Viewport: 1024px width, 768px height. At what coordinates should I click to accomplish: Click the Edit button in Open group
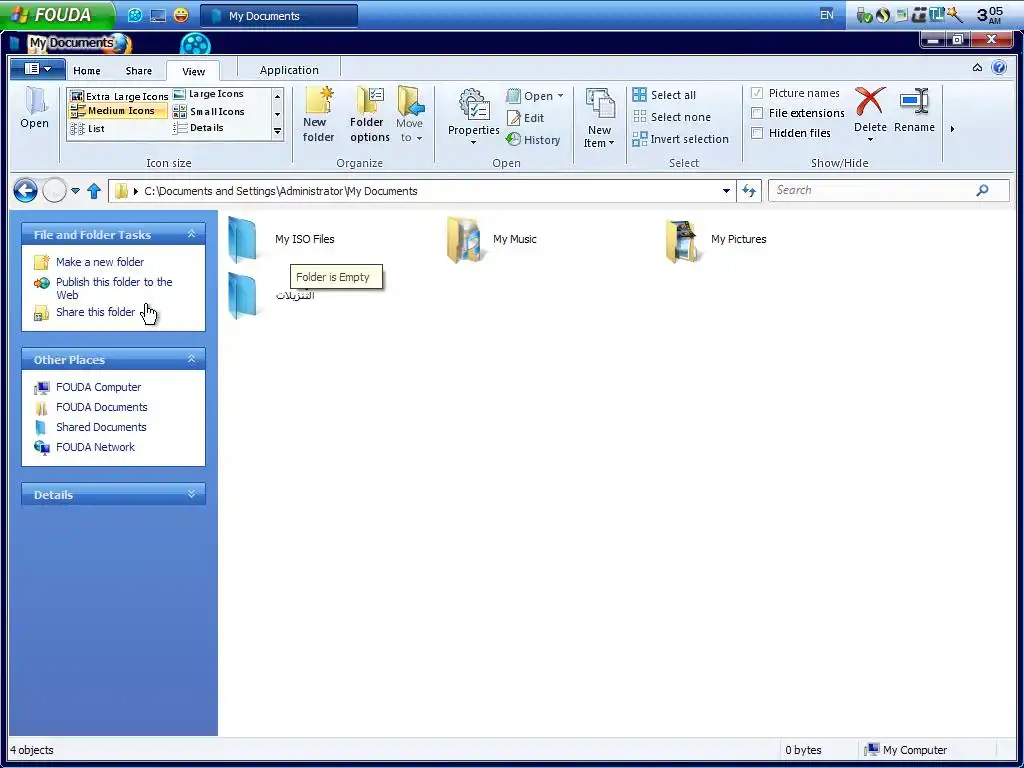[x=526, y=118]
